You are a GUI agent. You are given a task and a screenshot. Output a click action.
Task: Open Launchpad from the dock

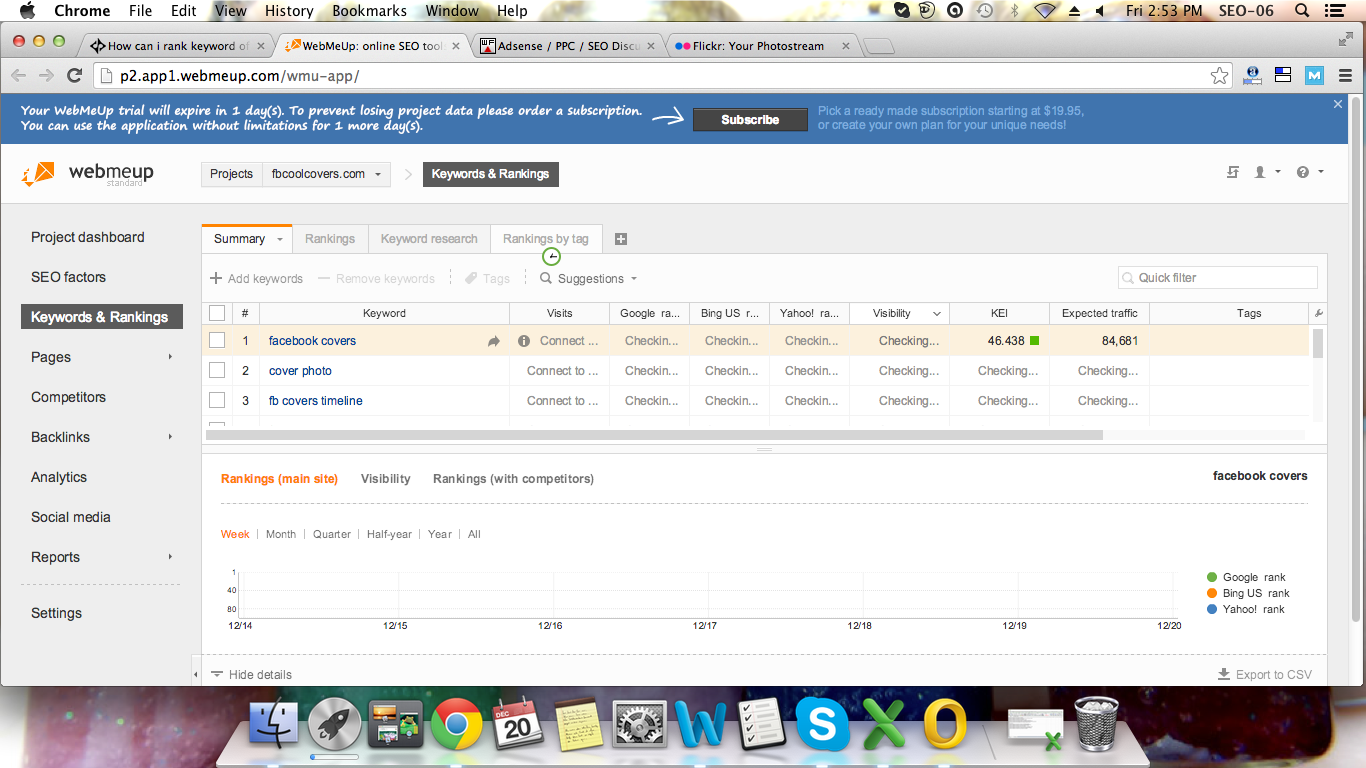[x=335, y=723]
